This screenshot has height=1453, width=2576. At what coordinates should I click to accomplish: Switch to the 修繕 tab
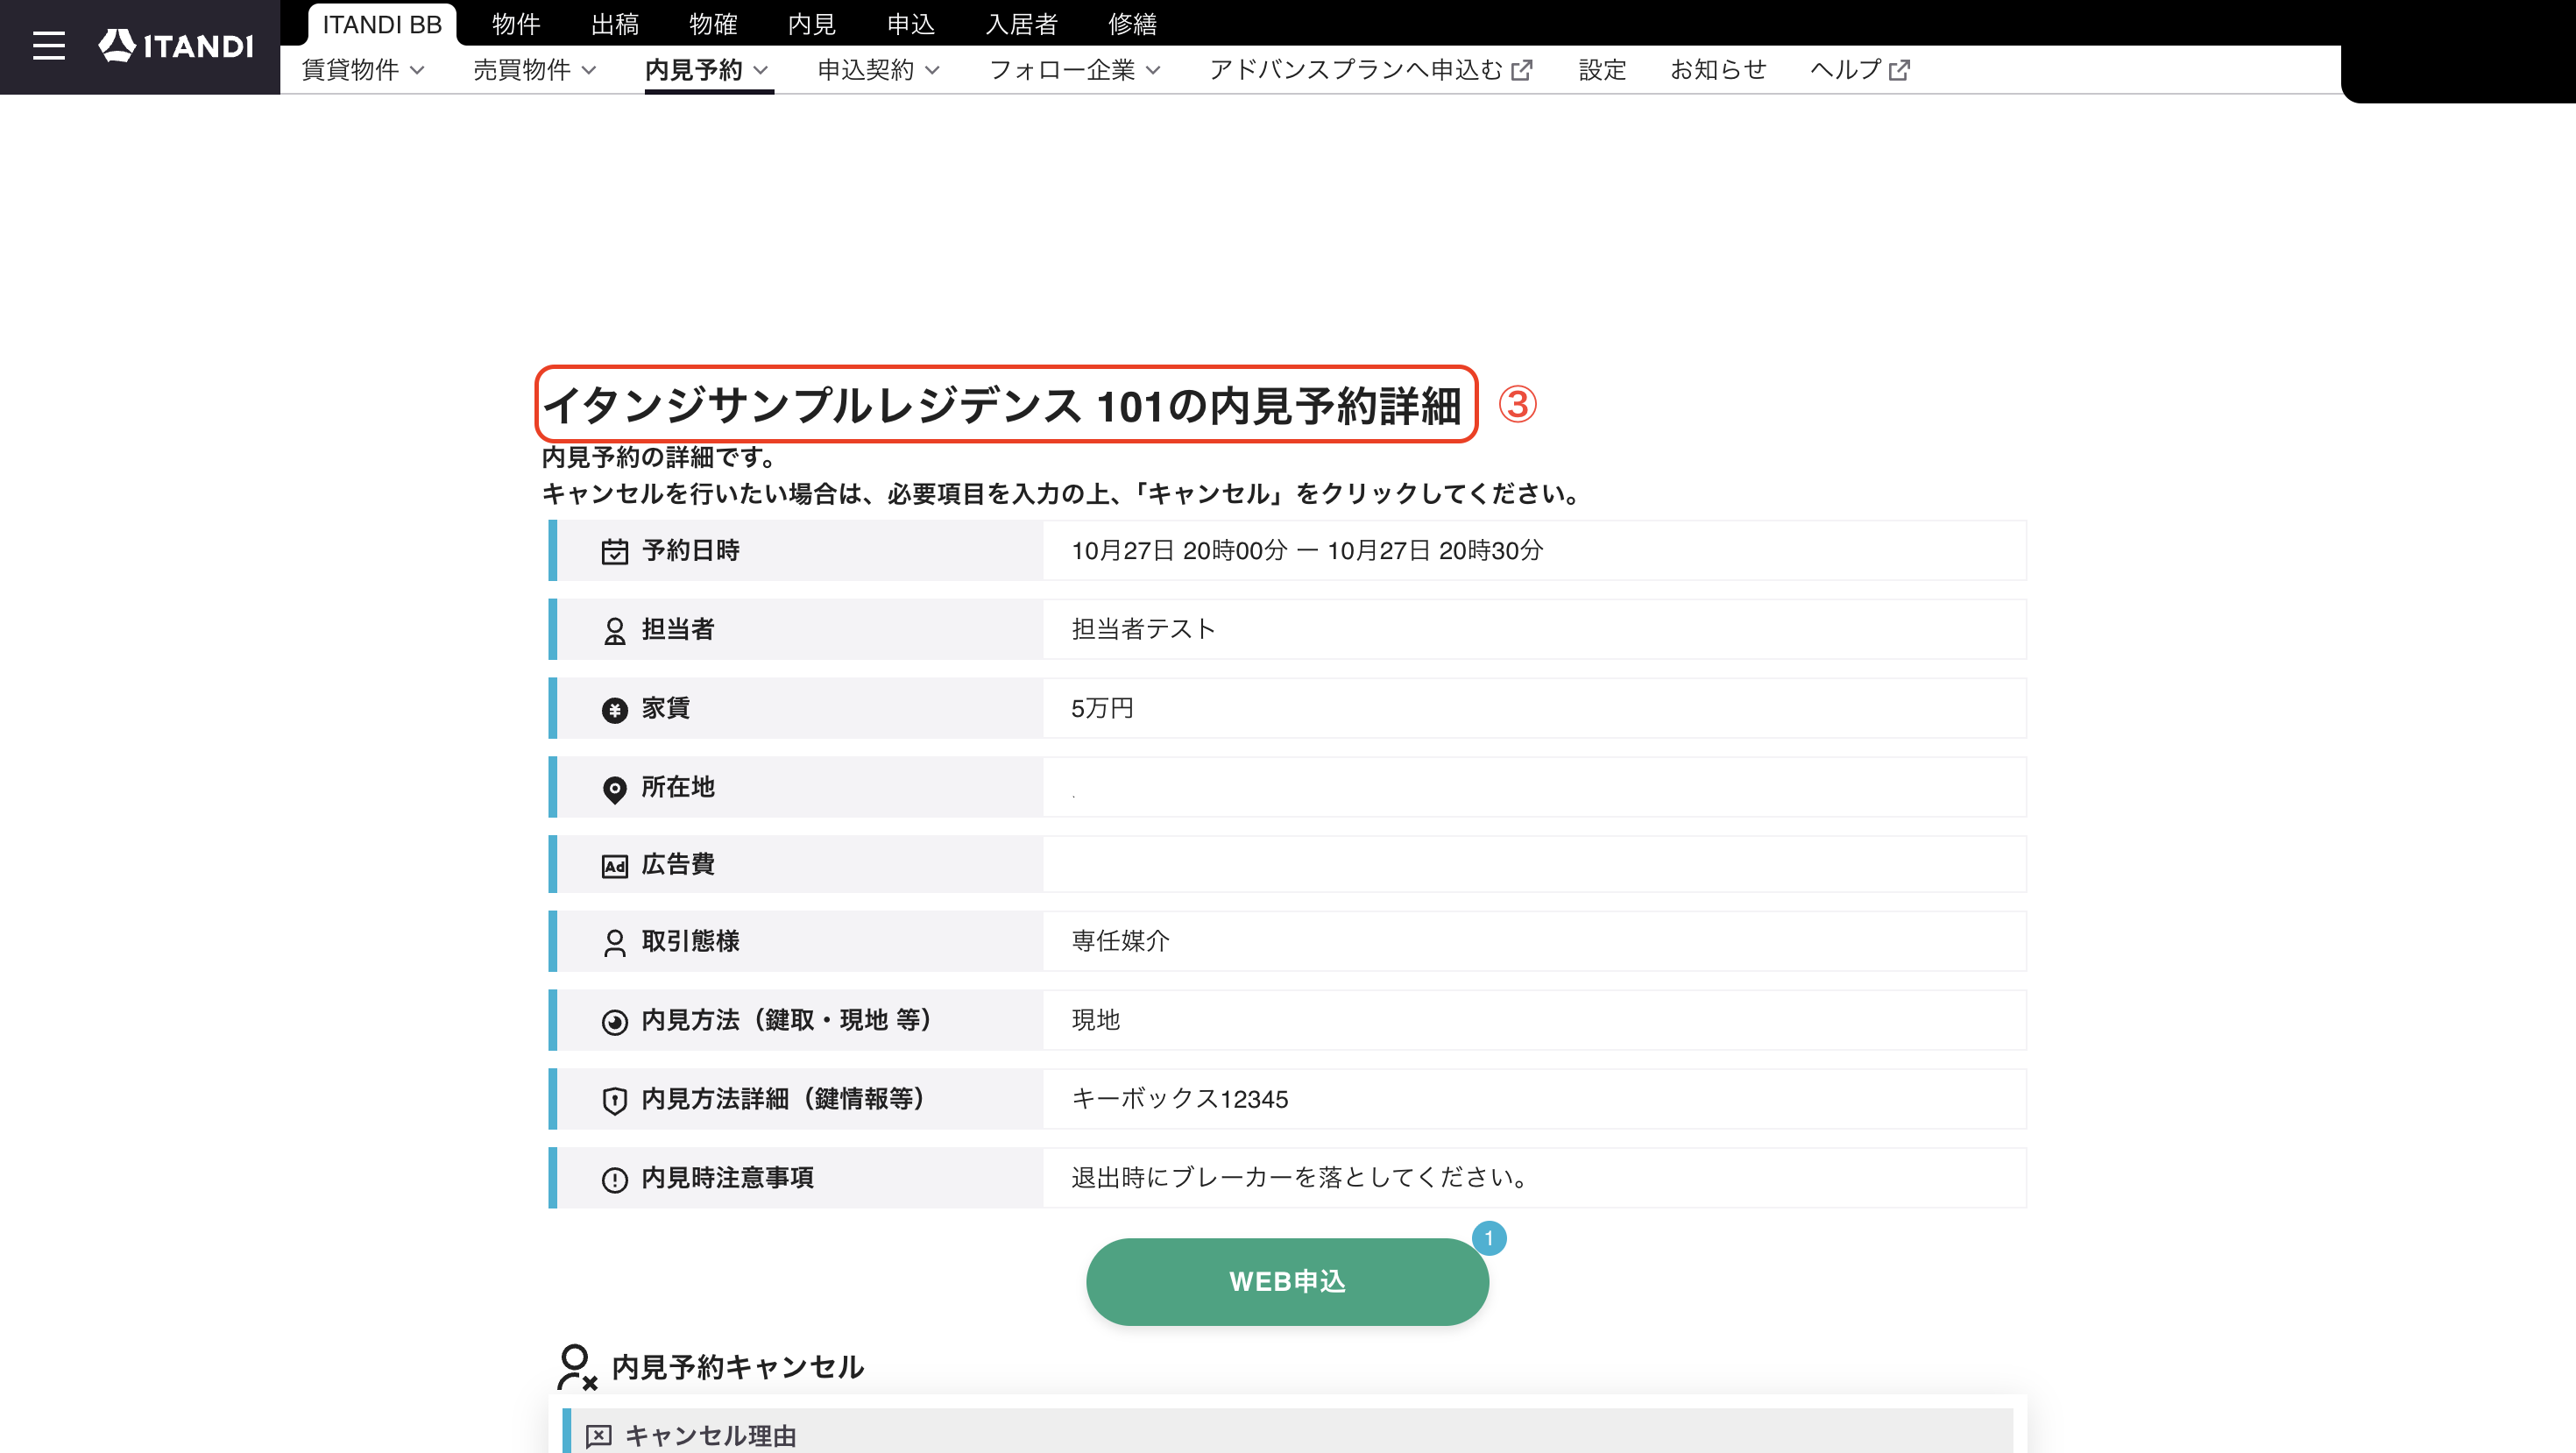click(x=1133, y=24)
